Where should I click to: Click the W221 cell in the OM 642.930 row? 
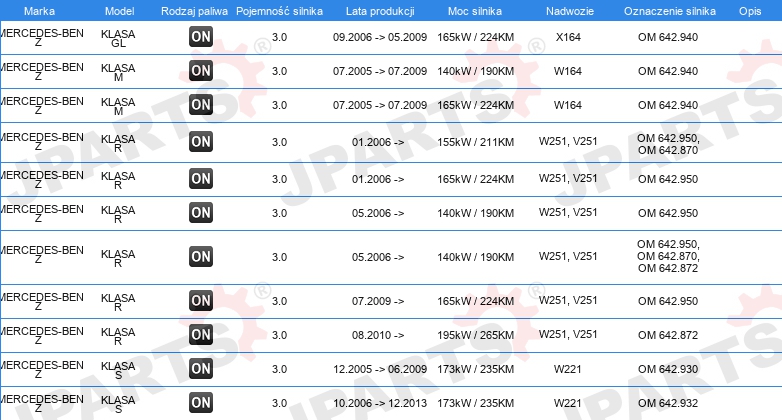point(568,369)
